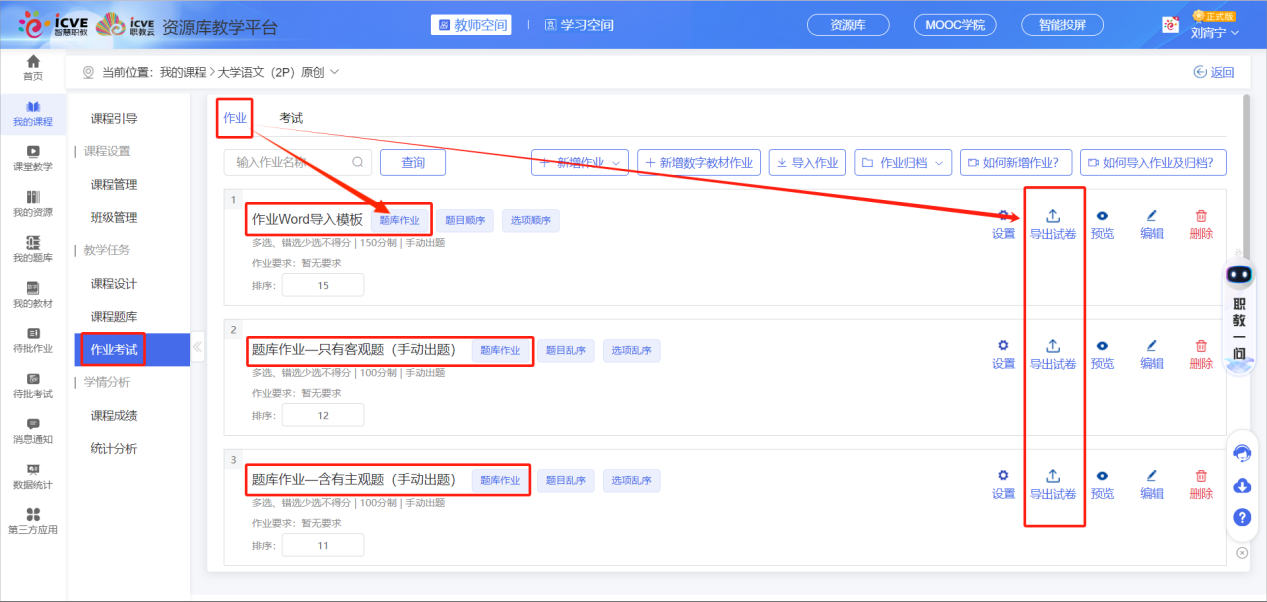This screenshot has width=1267, height=602.
Task: Click the 返回 back link
Action: (1214, 72)
